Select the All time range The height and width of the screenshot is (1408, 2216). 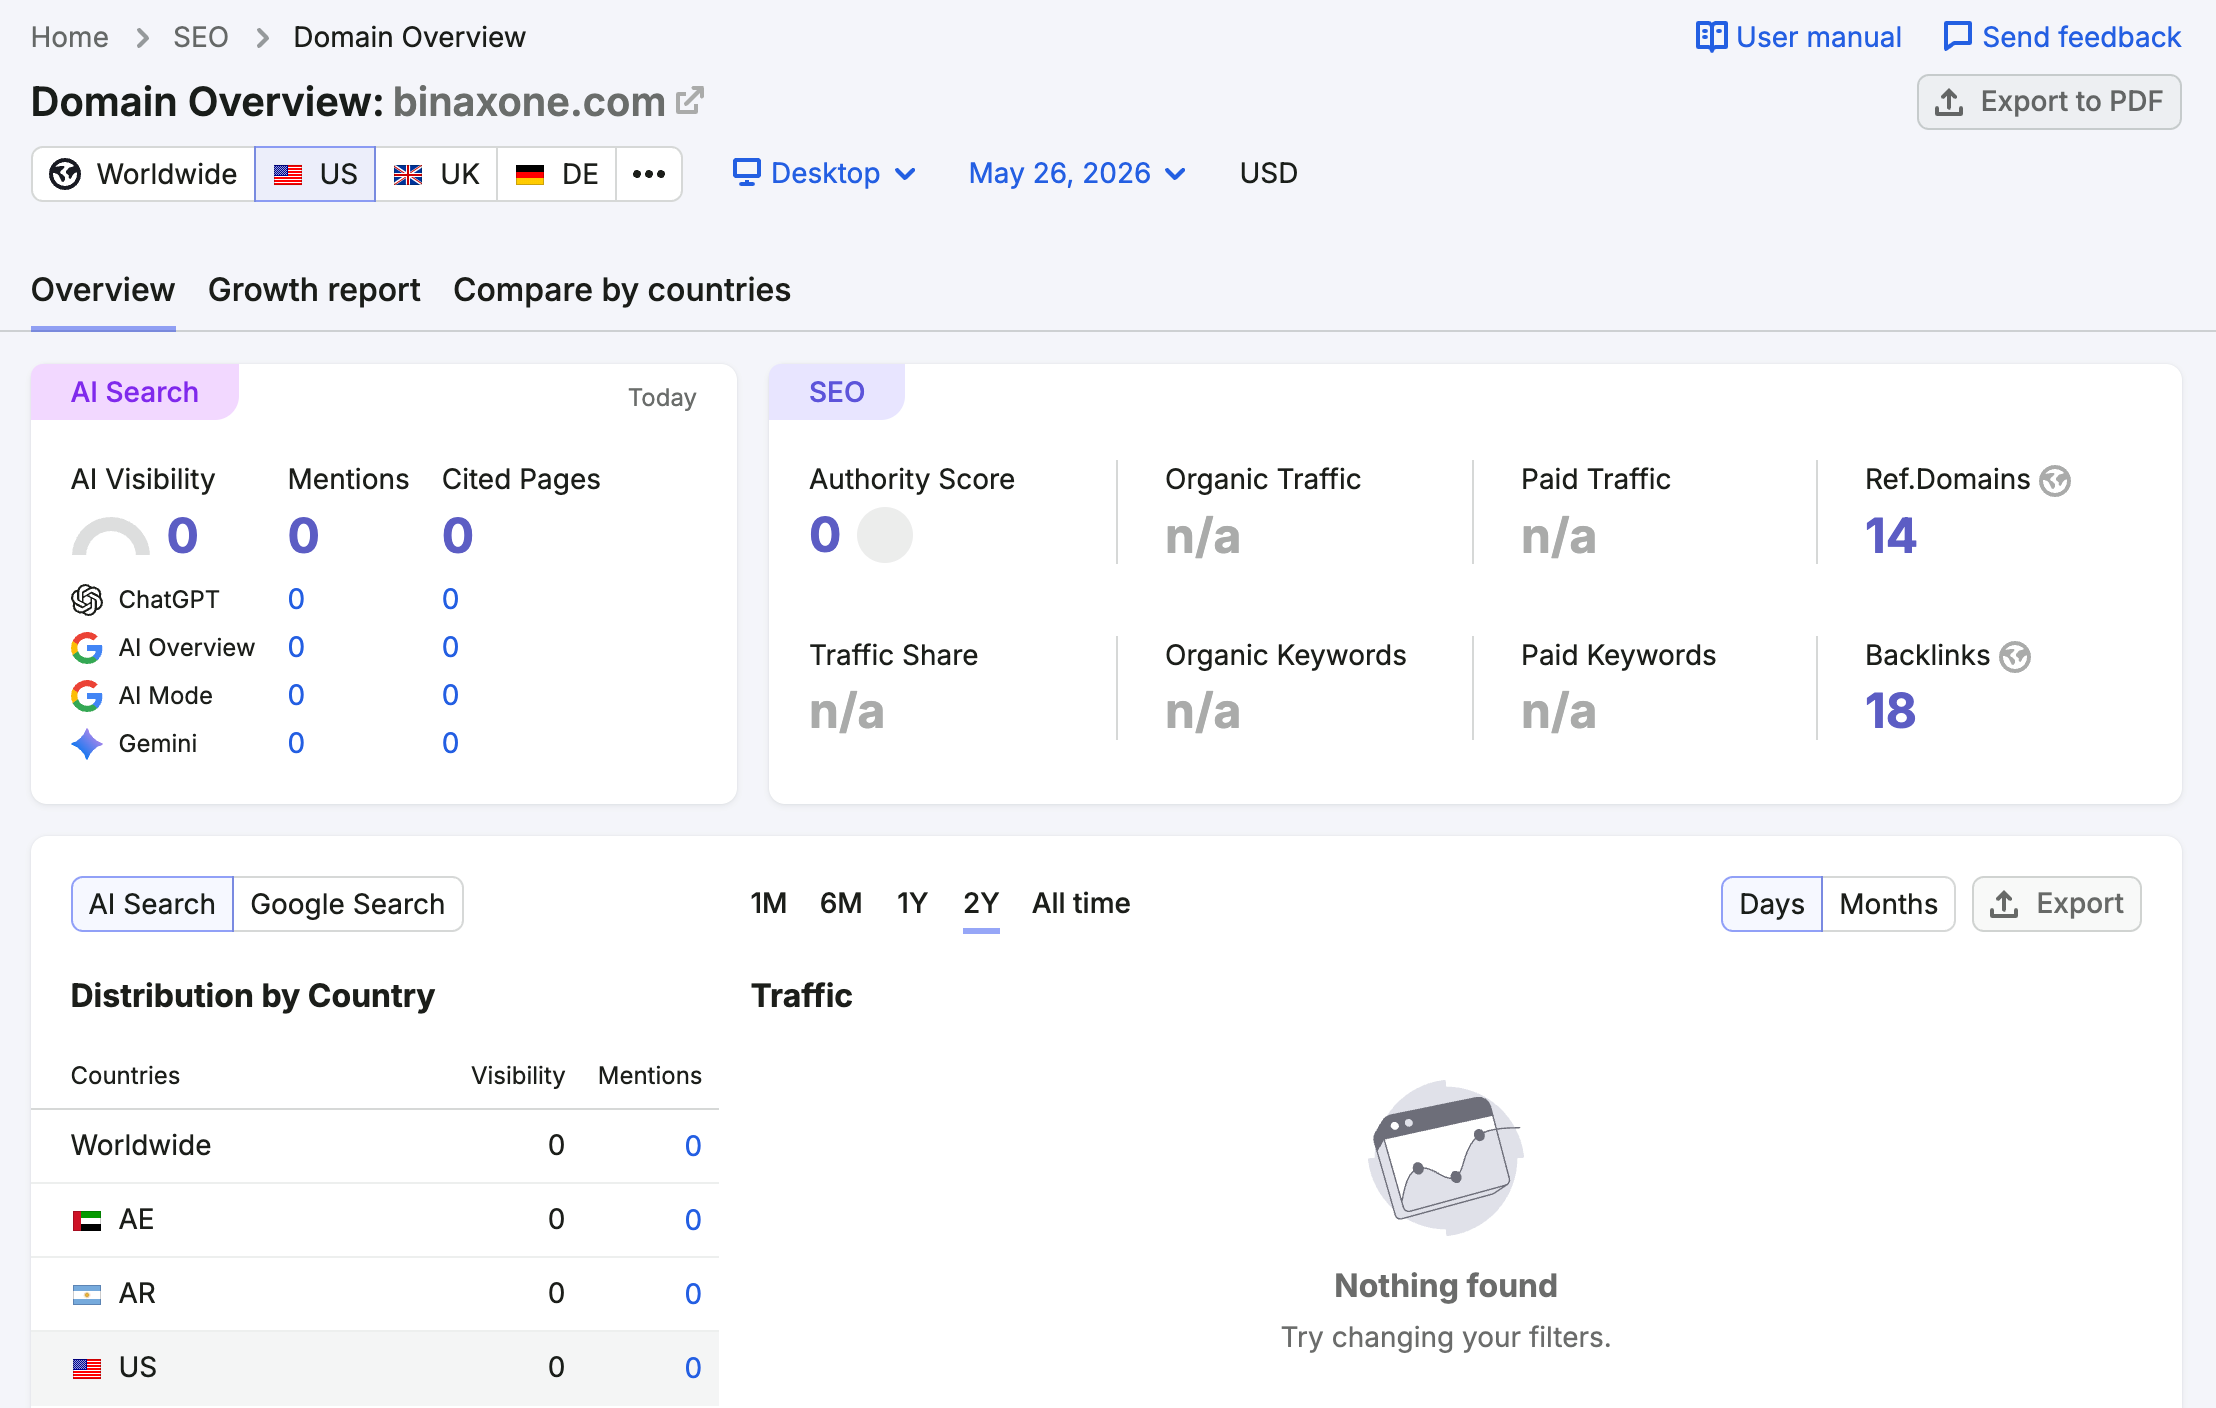click(1081, 903)
